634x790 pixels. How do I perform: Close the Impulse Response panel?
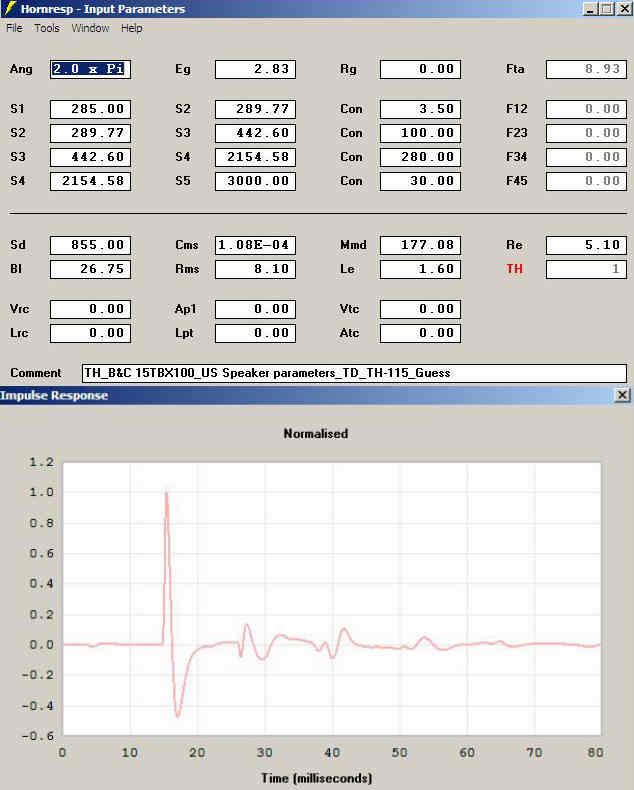point(622,395)
